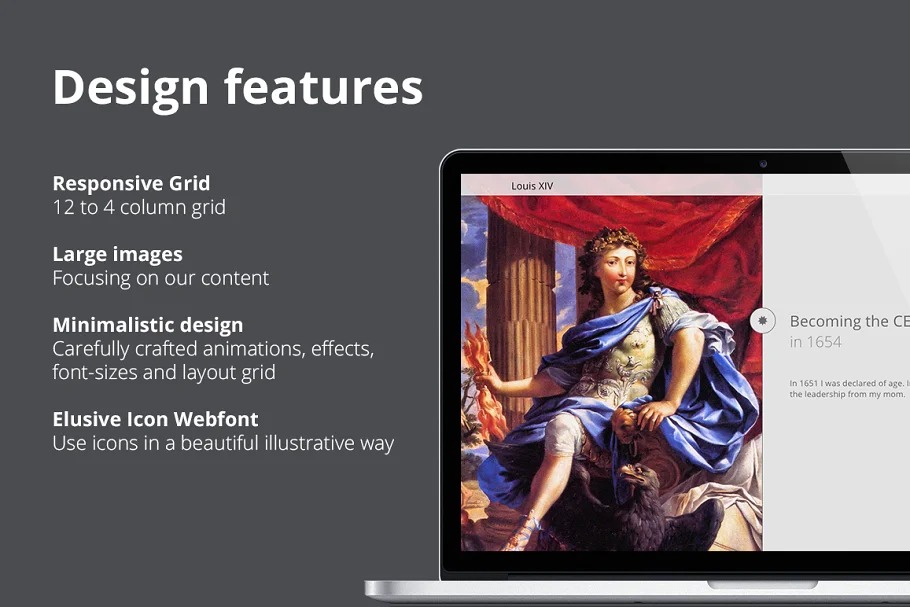
Task: Click 'Use icons in a beautiful illustrative way'
Action: pyautogui.click(x=223, y=443)
